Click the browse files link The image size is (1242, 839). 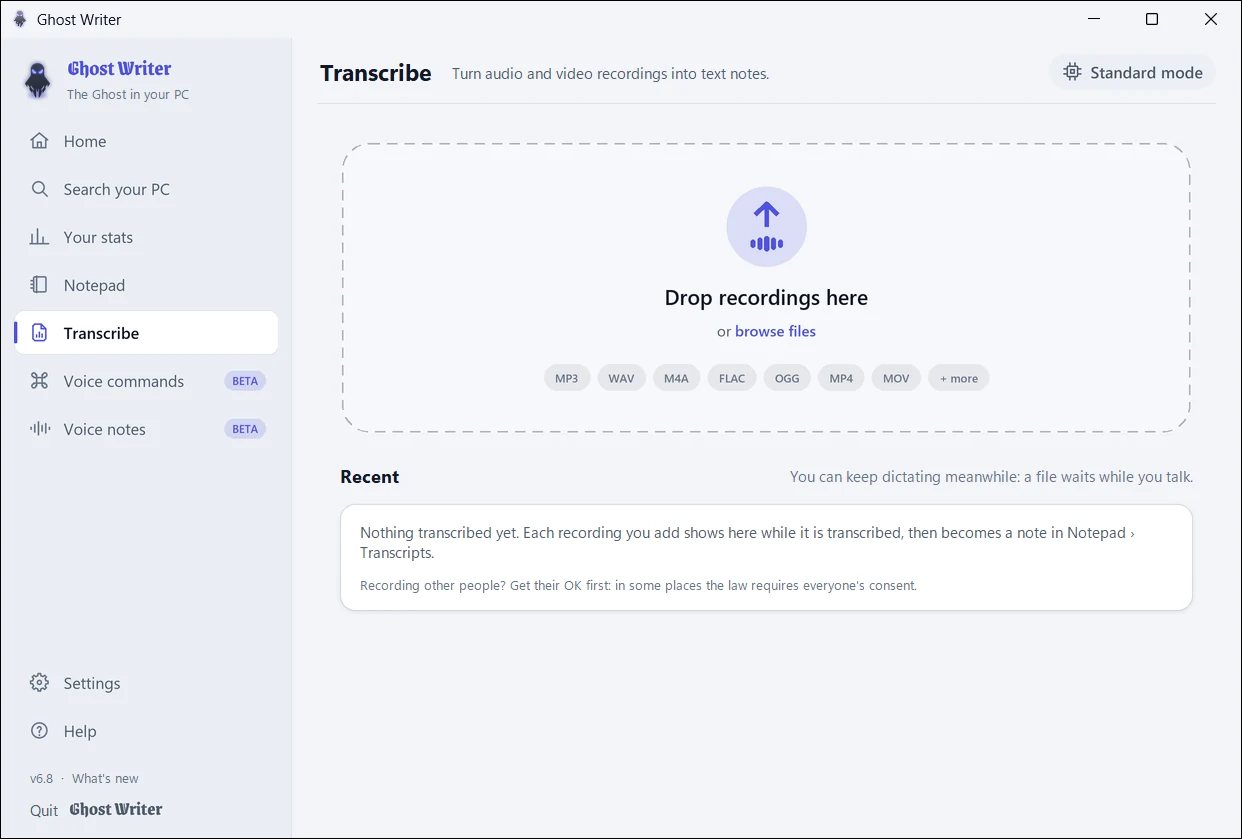(775, 331)
